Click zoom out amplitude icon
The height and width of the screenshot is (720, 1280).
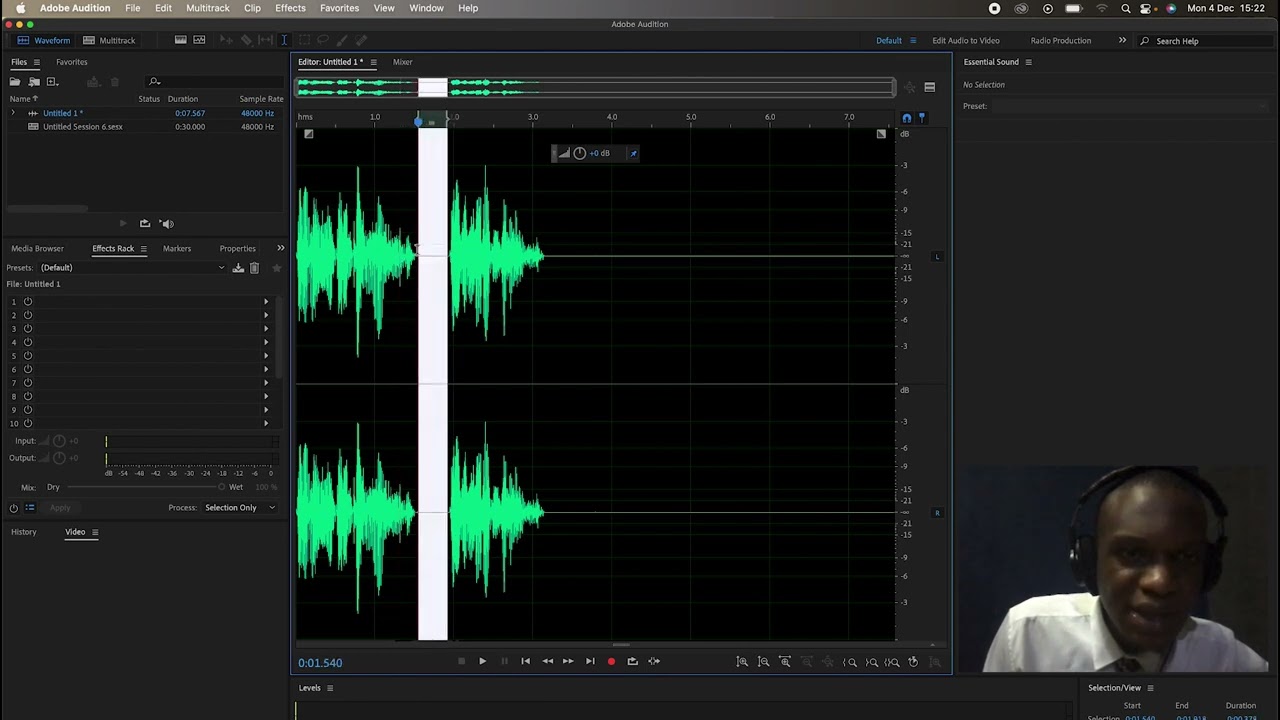pyautogui.click(x=763, y=662)
